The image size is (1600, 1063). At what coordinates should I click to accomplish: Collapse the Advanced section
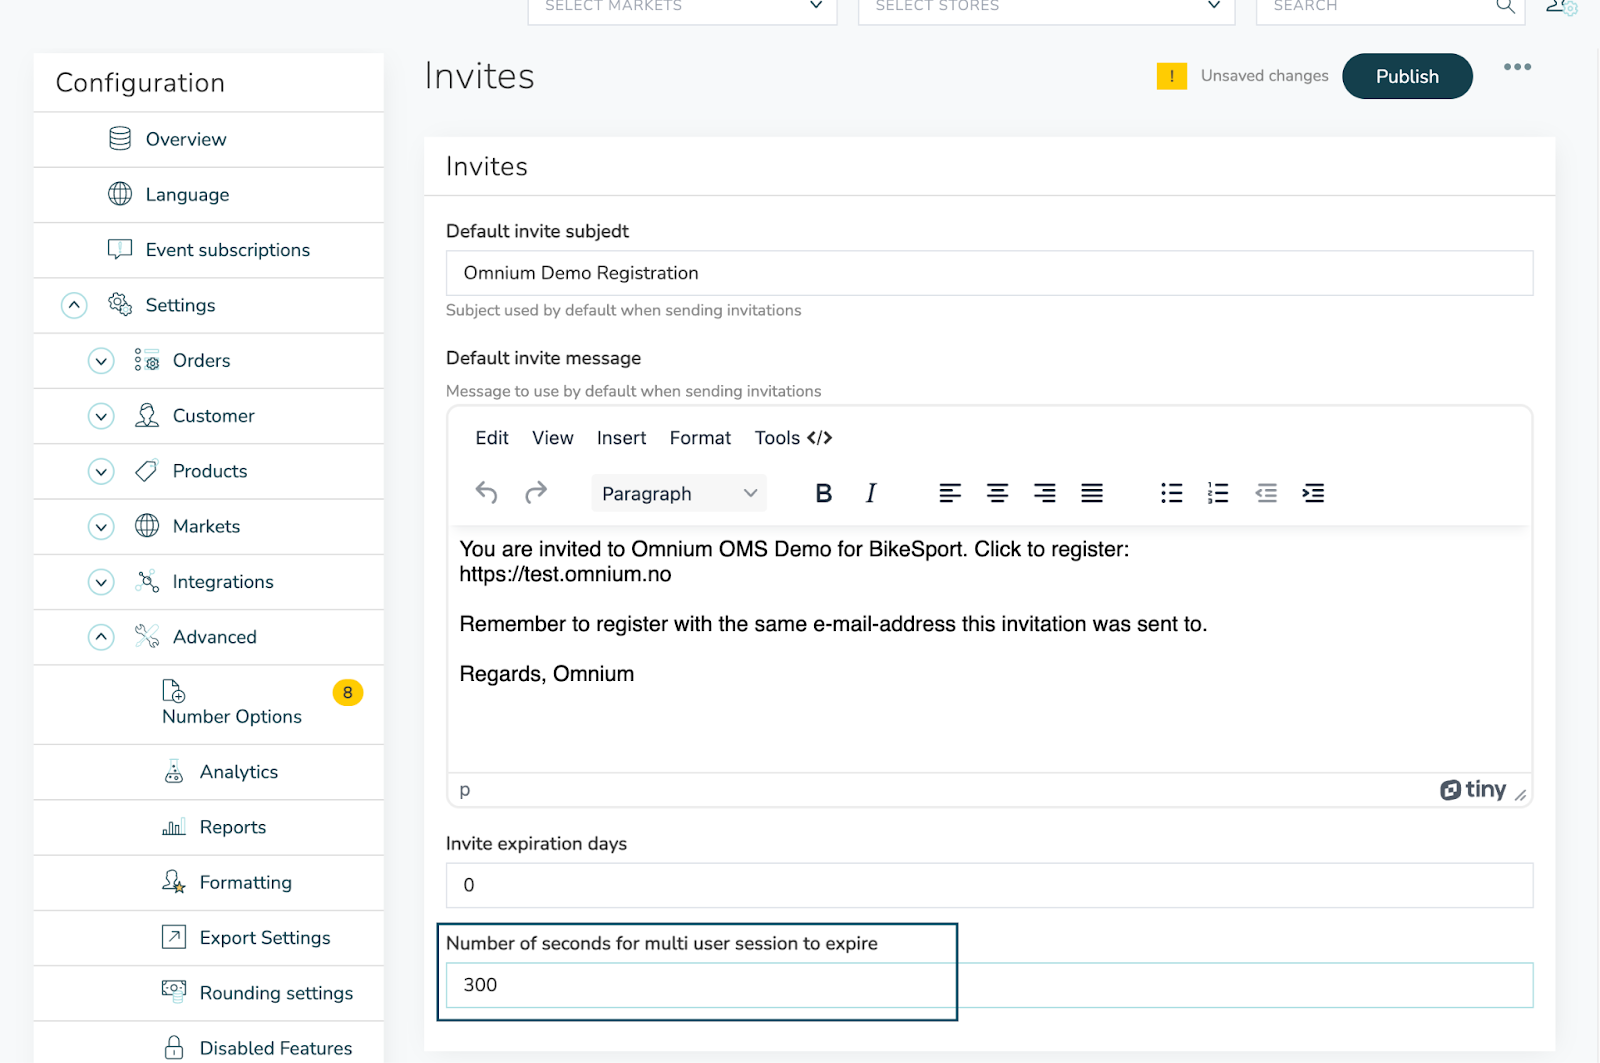(101, 637)
